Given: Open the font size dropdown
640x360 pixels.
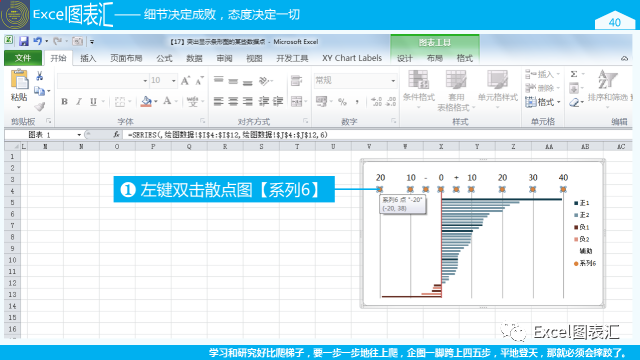Looking at the screenshot, I should click(174, 80).
